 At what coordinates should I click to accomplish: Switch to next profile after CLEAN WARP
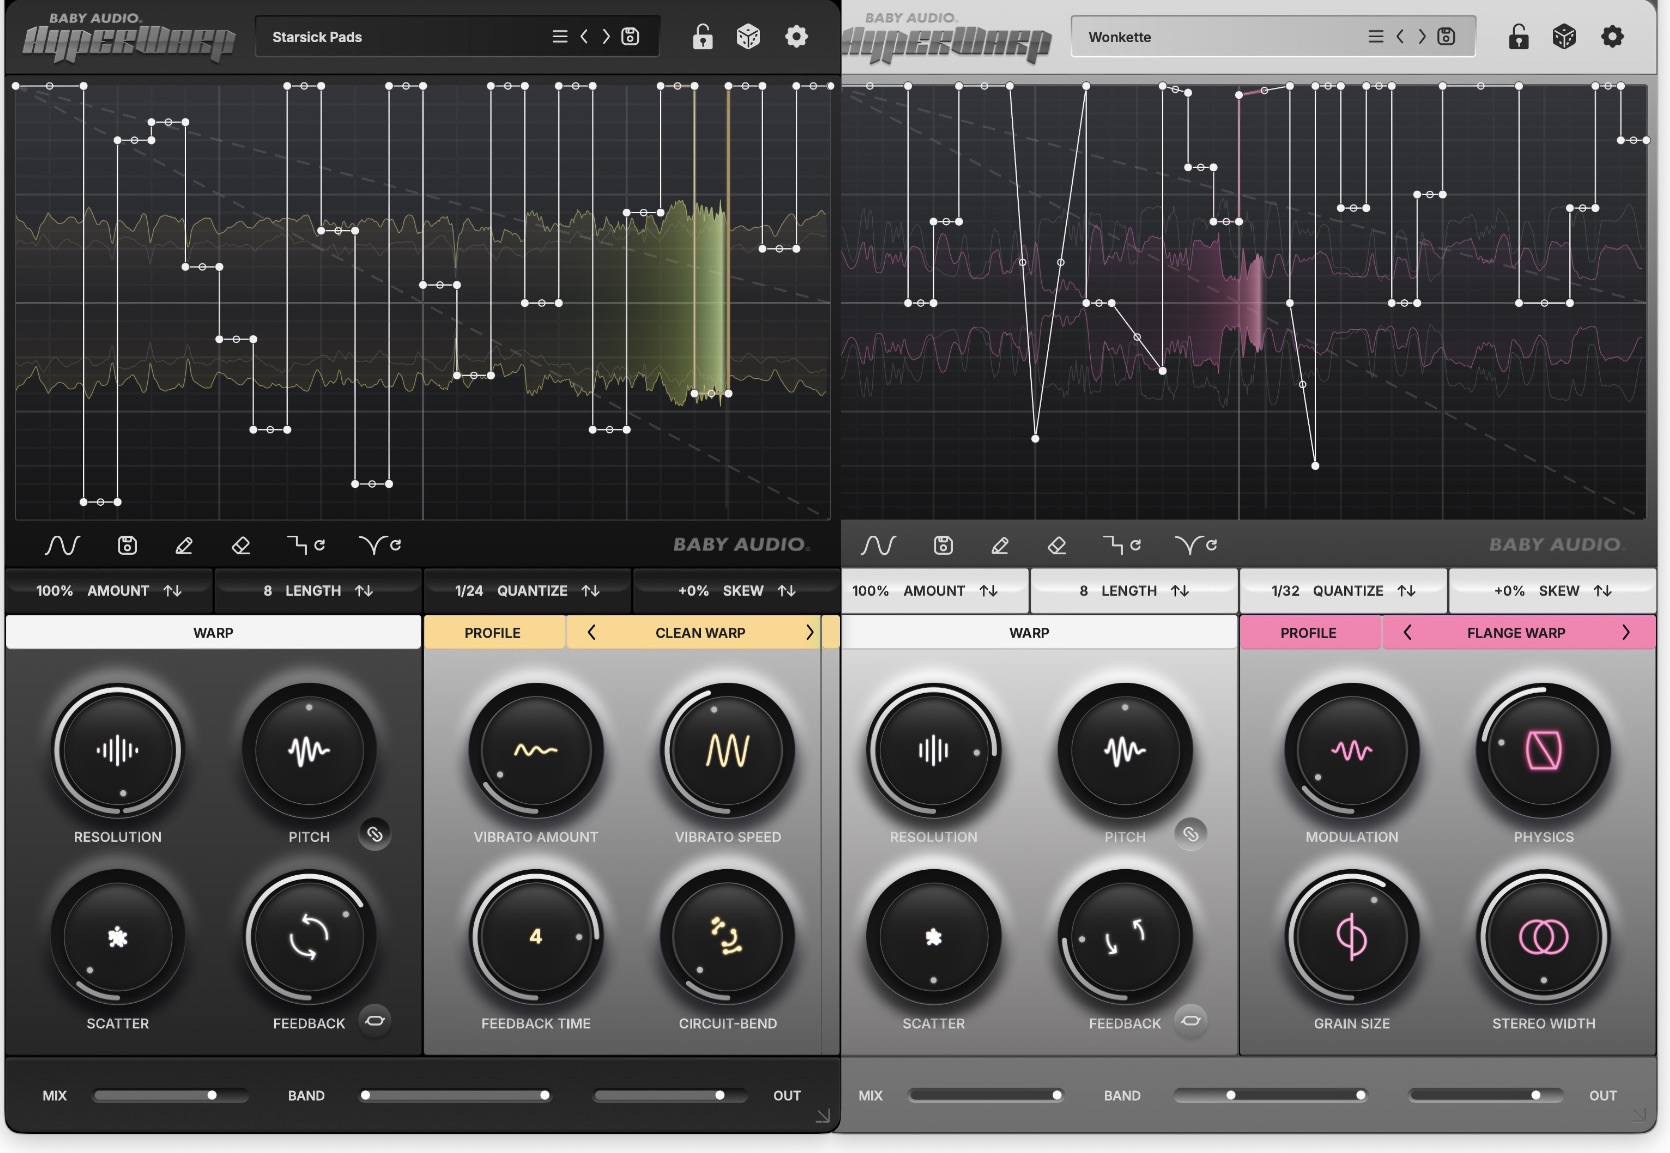click(x=810, y=633)
